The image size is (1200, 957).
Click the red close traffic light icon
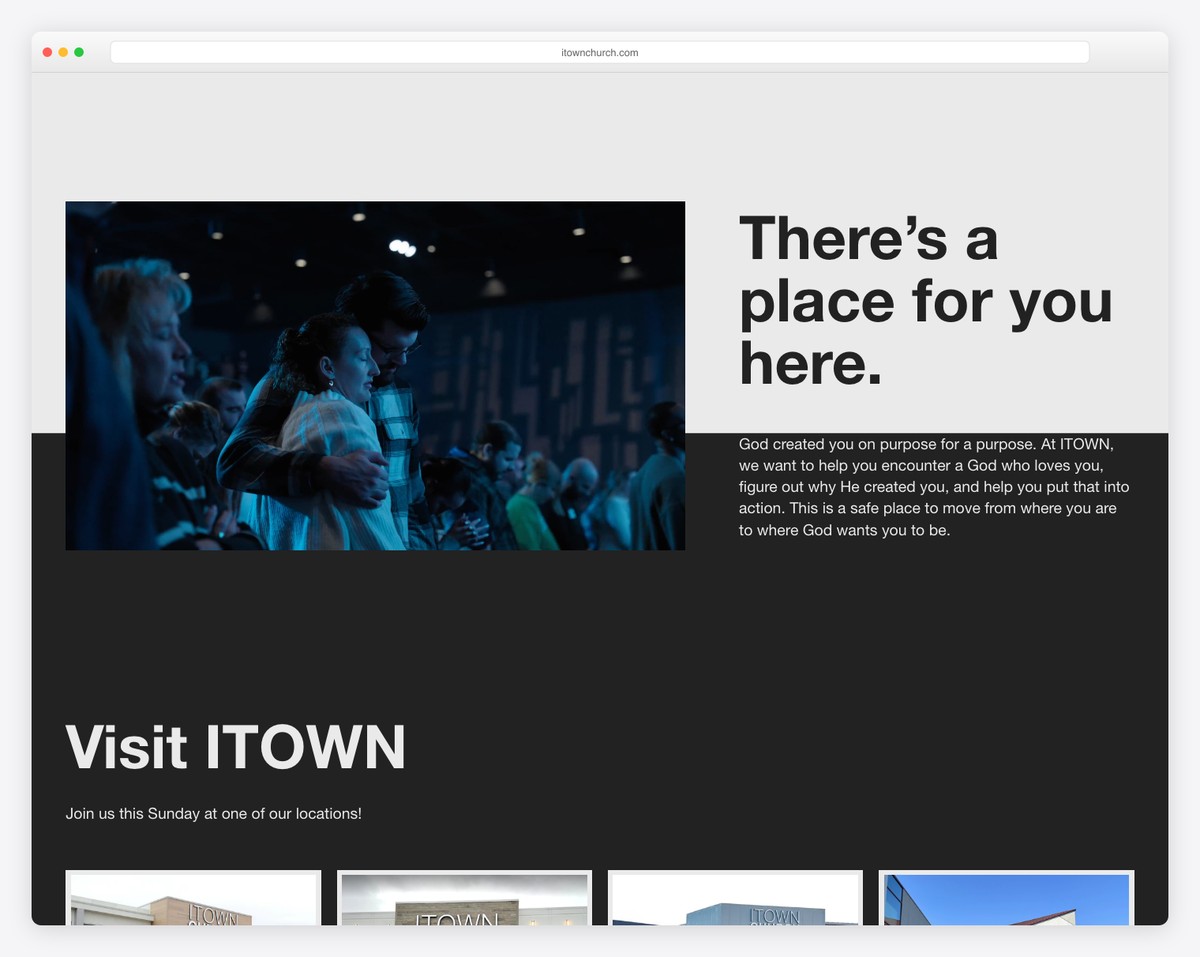point(47,51)
